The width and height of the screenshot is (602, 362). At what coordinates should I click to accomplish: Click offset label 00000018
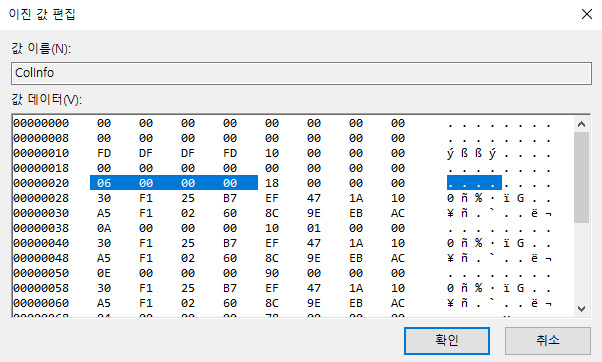coord(41,168)
